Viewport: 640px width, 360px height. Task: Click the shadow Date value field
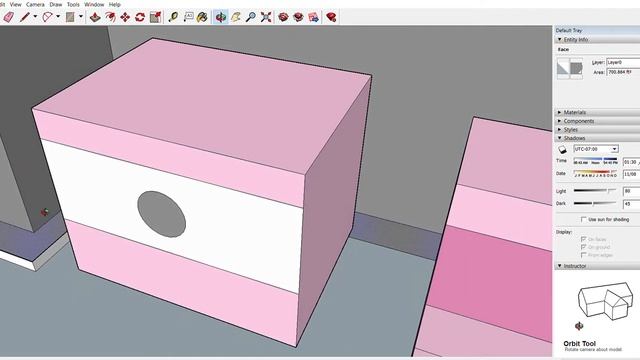(x=631, y=174)
